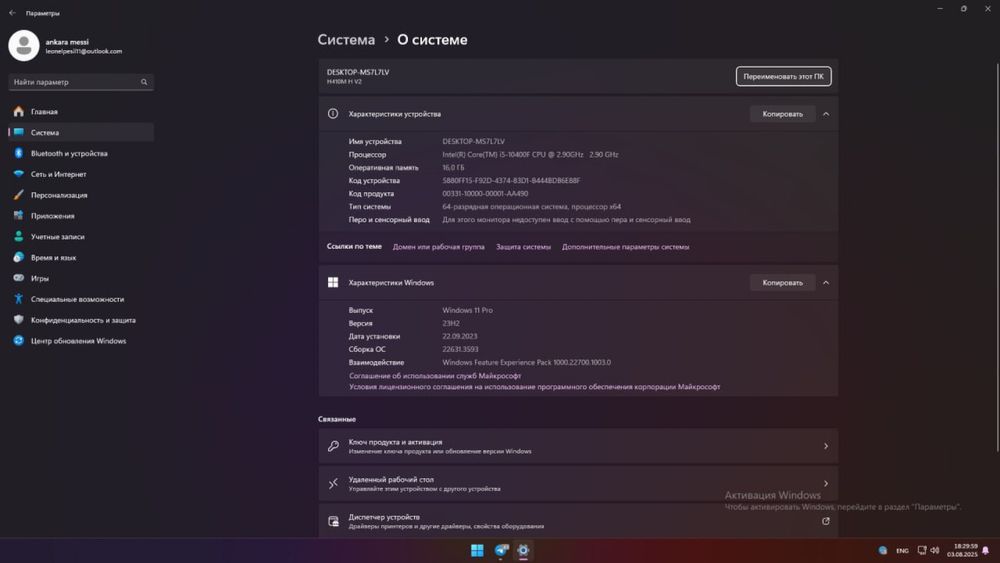Open Персонализация brush icon
Image resolution: width=1000 pixels, height=563 pixels.
coord(18,195)
